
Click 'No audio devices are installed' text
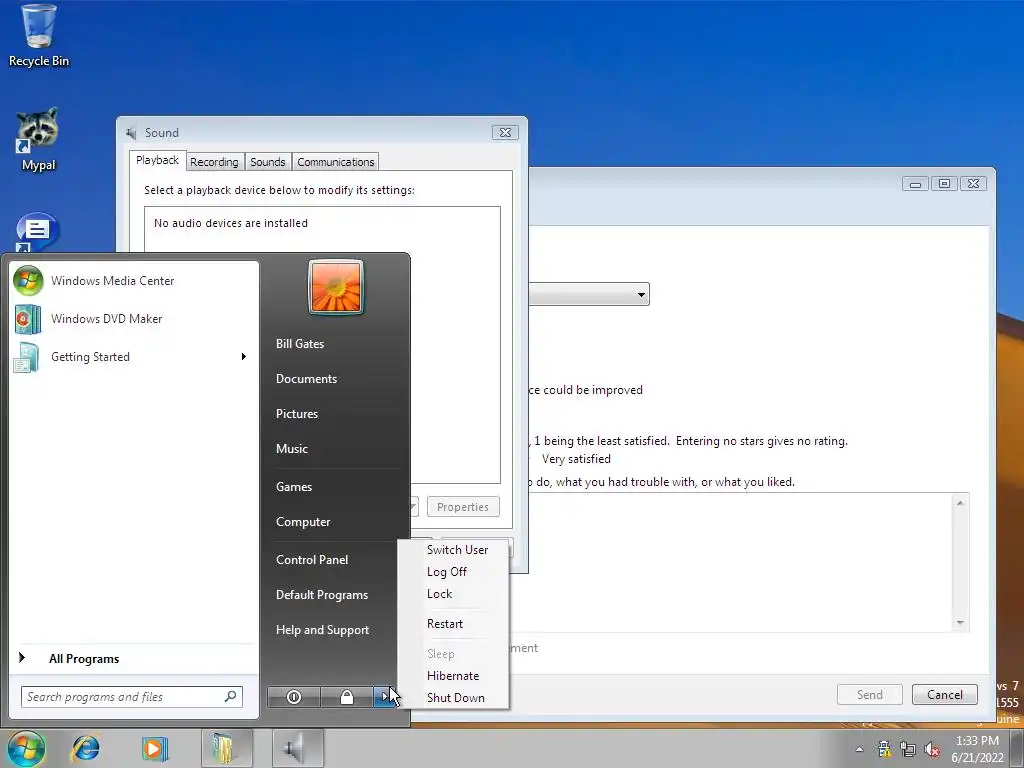[231, 223]
